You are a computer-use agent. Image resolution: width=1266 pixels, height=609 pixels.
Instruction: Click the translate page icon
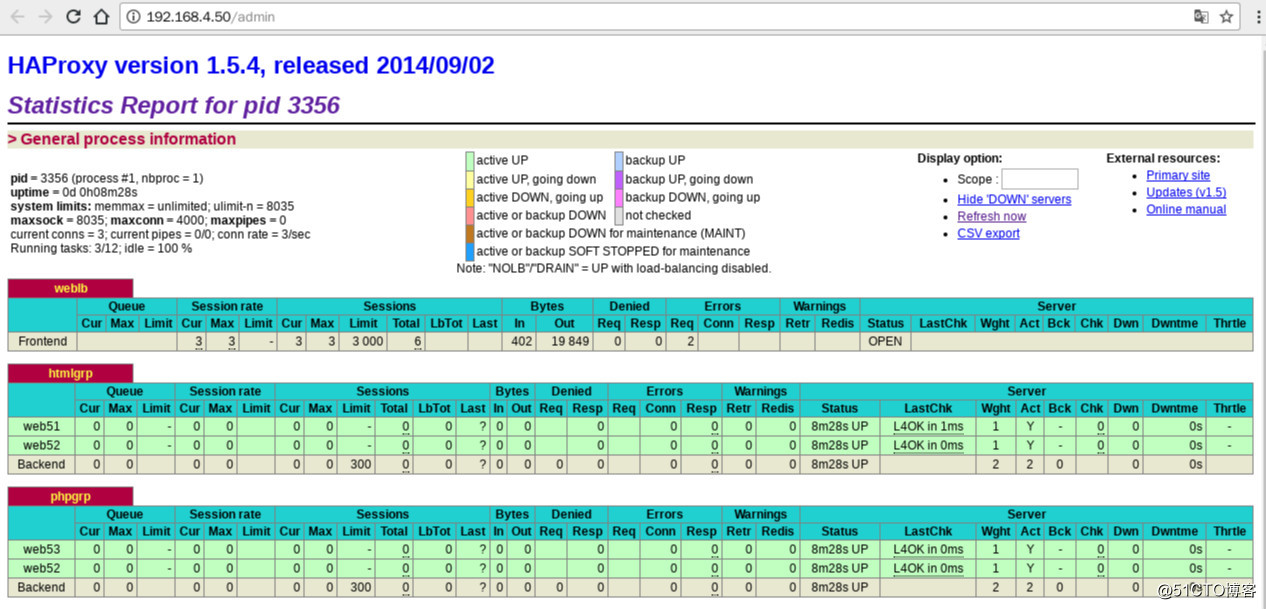(1201, 17)
